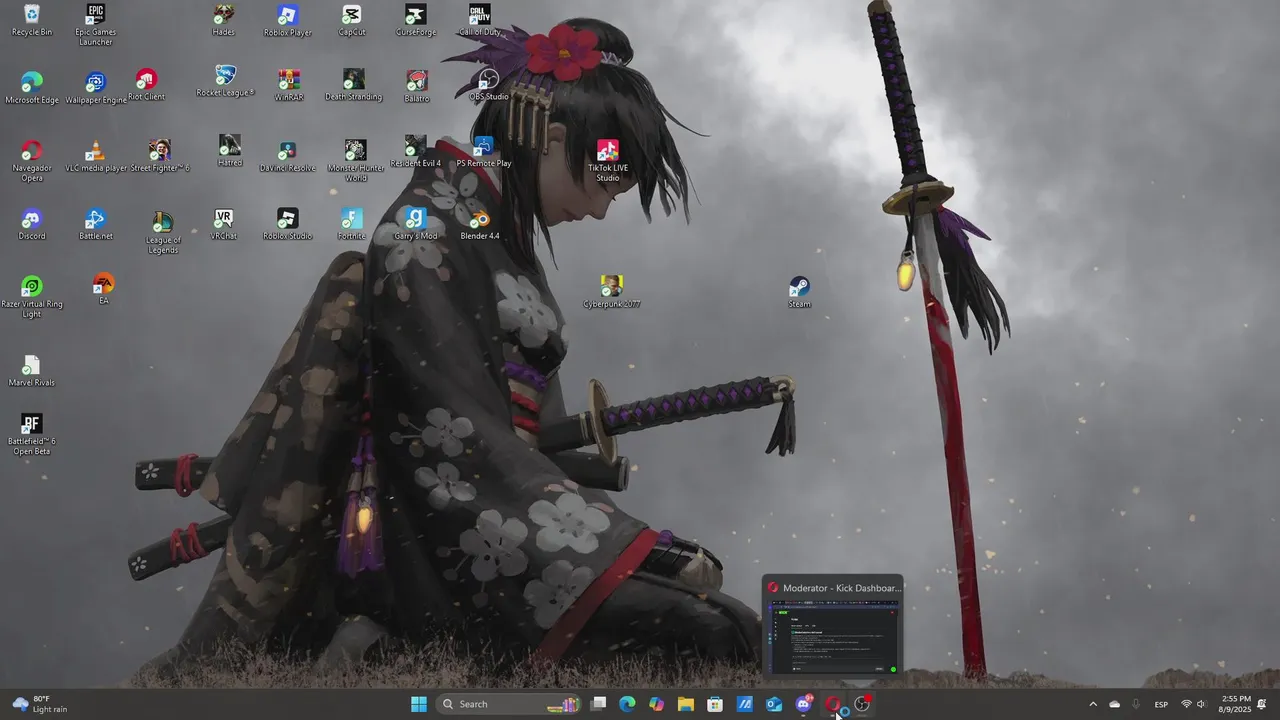Select the Monster Hunter World icon

tap(356, 160)
